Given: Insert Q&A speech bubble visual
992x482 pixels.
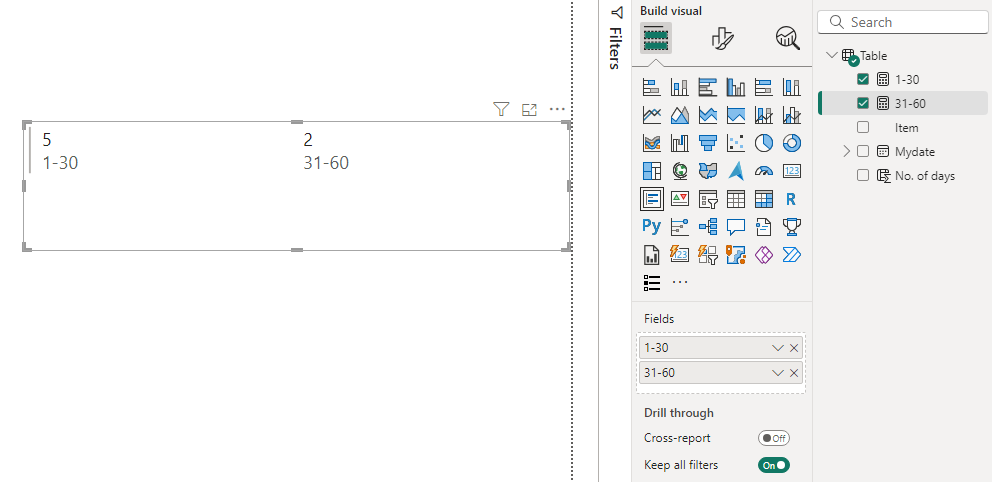Looking at the screenshot, I should 736,226.
